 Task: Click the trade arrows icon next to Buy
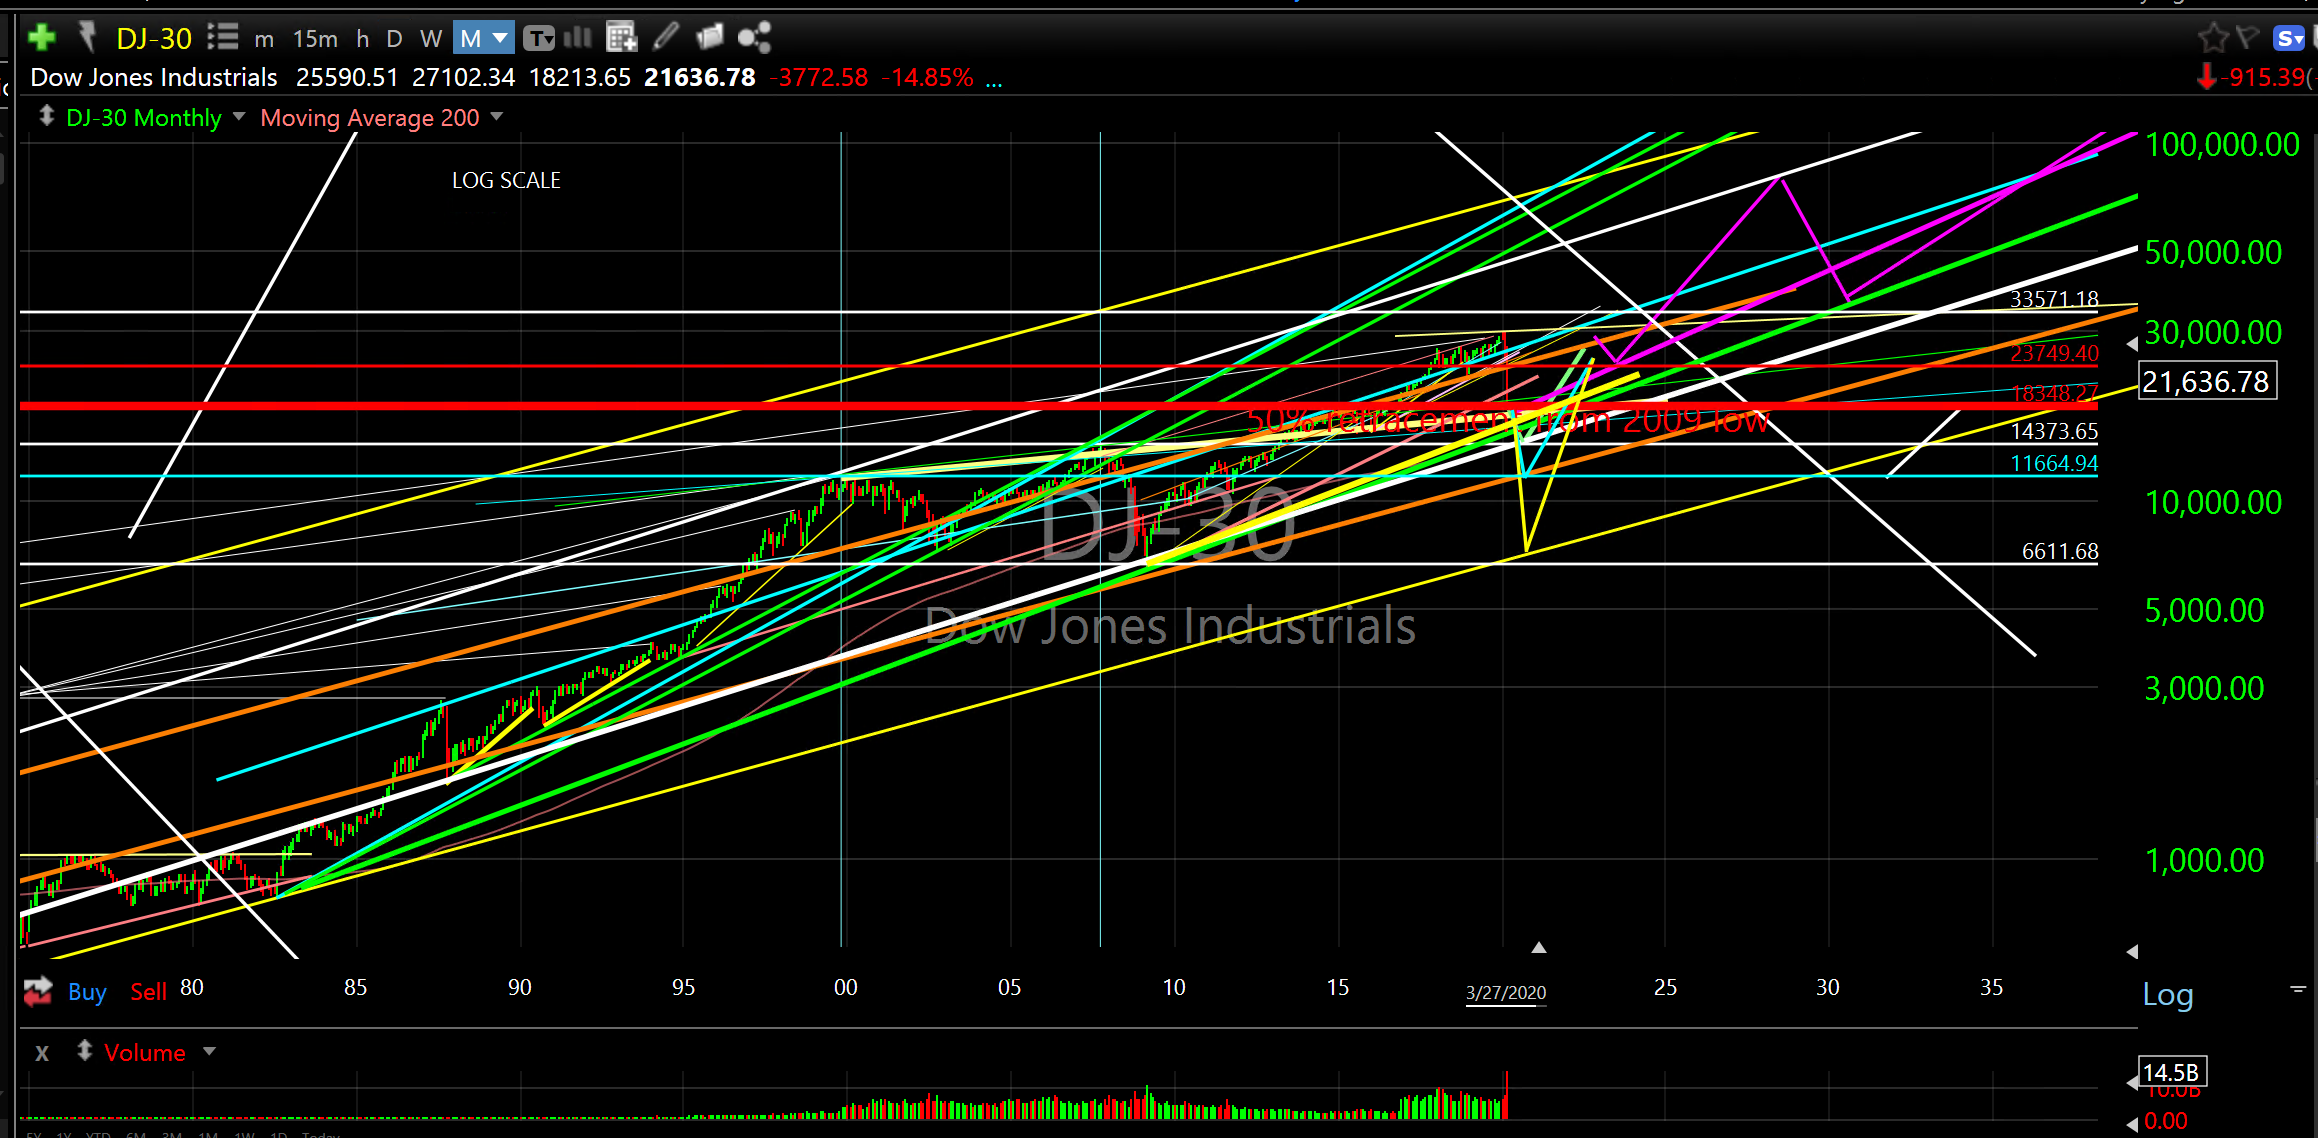(38, 991)
